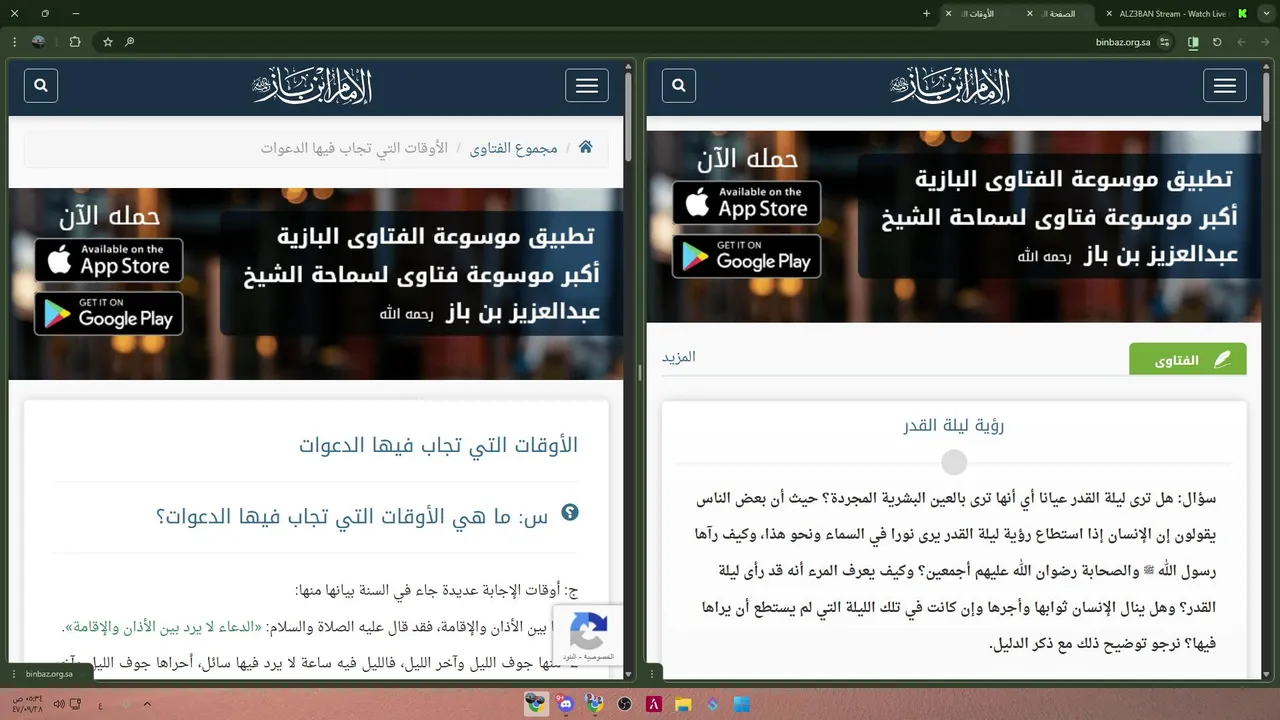Image resolution: width=1280 pixels, height=720 pixels.
Task: Bookmark page with star icon
Action: 108,42
